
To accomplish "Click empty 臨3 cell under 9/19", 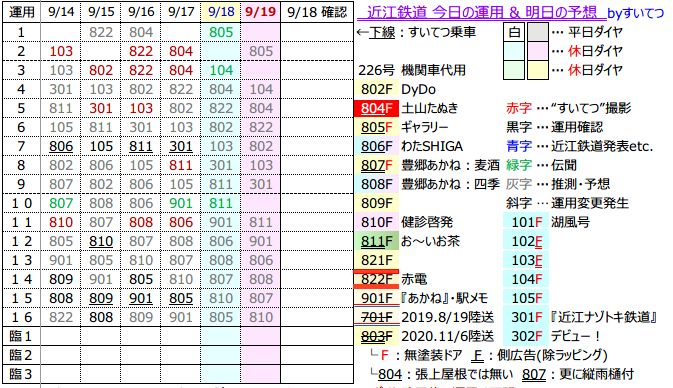I will pyautogui.click(x=261, y=374).
